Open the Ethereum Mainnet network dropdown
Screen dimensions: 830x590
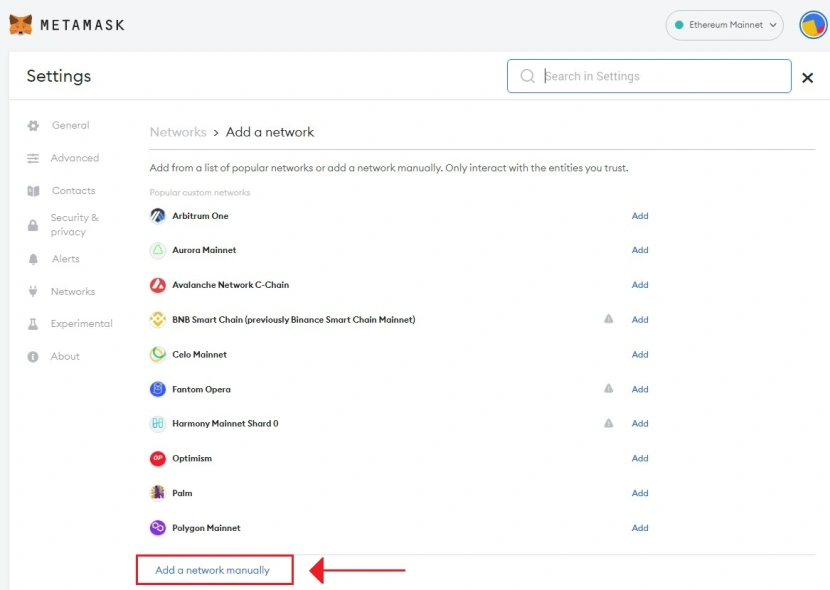pyautogui.click(x=725, y=25)
